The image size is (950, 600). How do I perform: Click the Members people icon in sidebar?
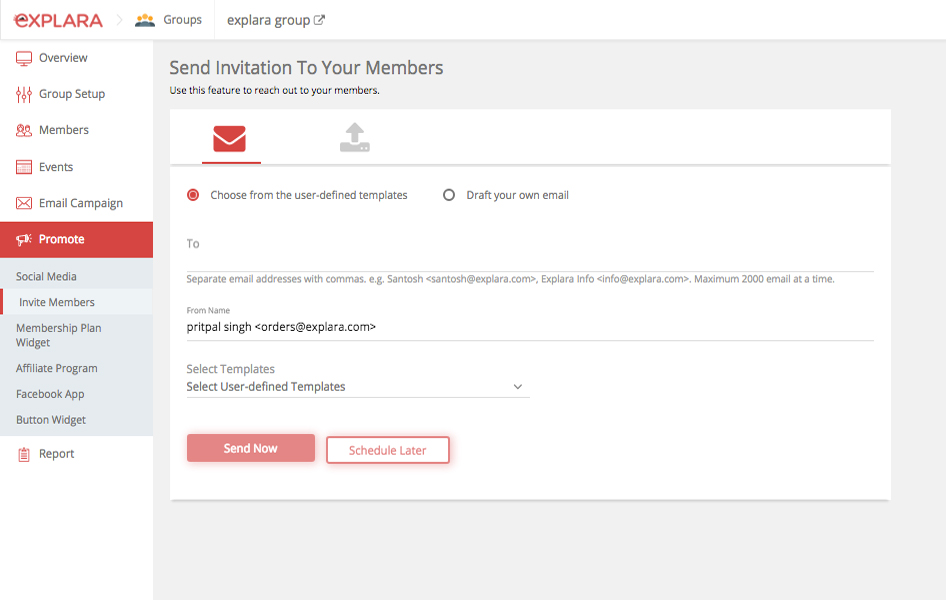click(24, 130)
